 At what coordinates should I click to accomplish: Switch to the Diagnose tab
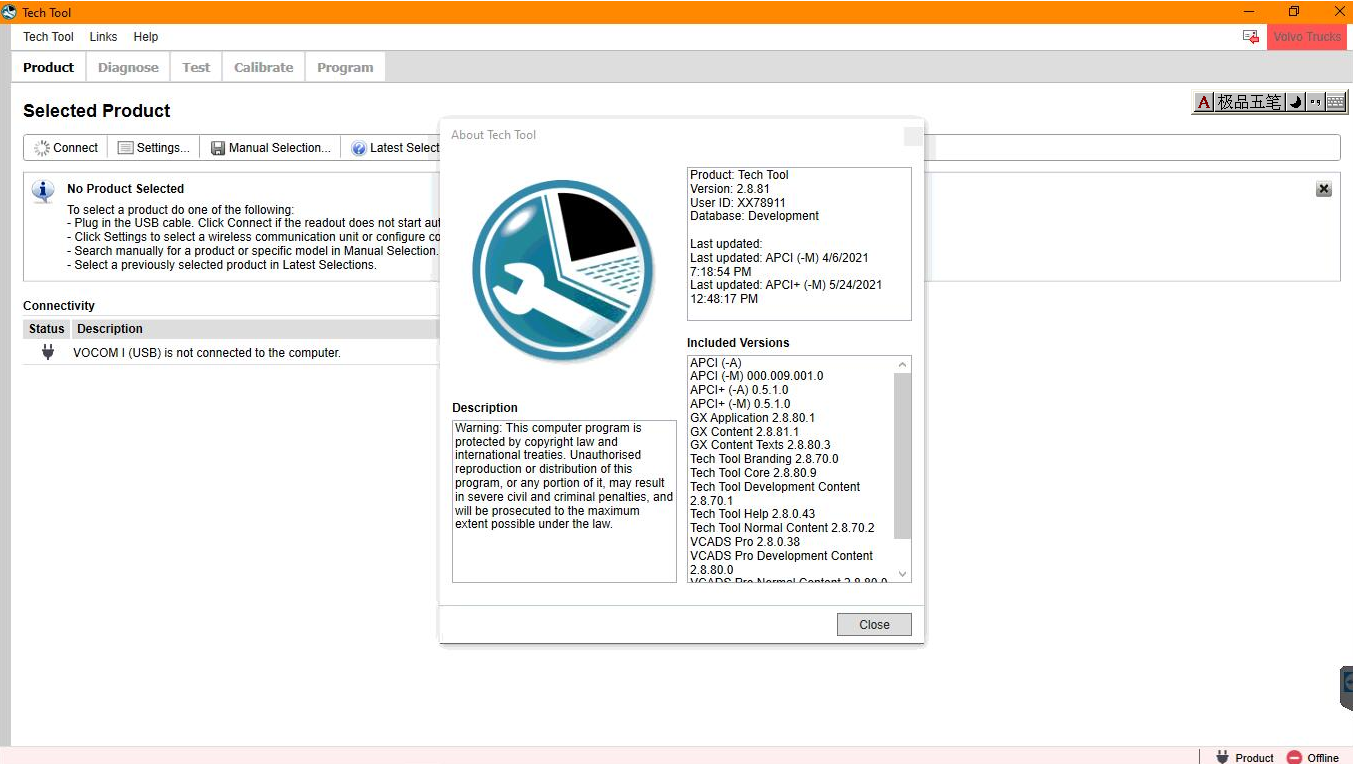coord(127,66)
